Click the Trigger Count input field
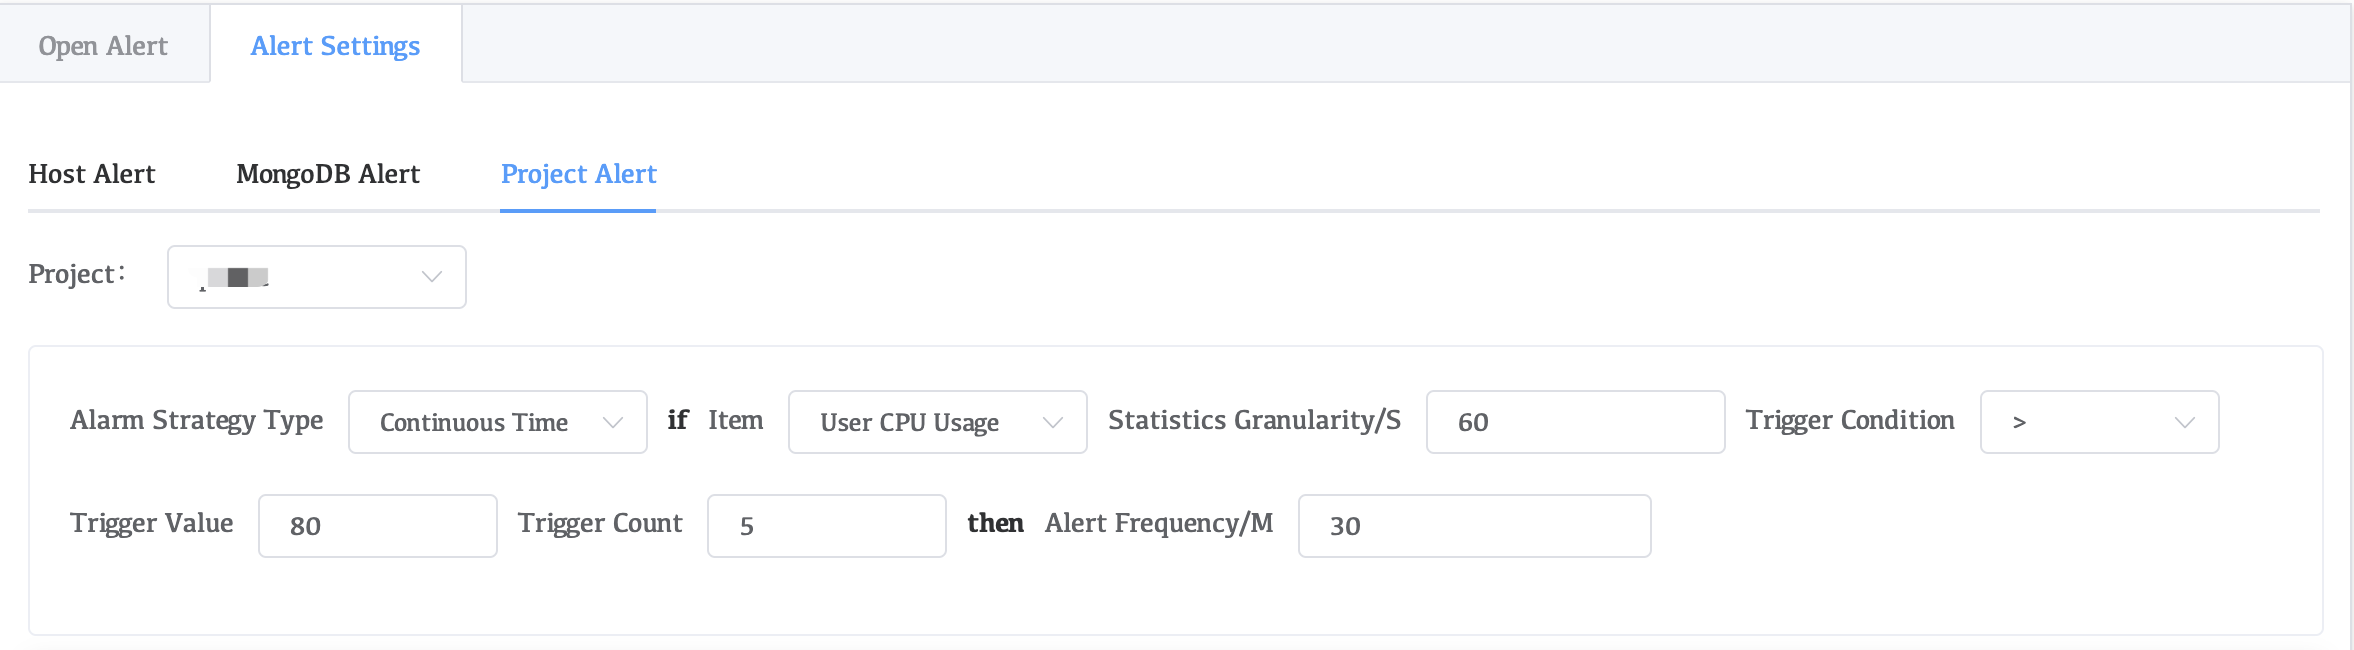The width and height of the screenshot is (2354, 650). 826,526
